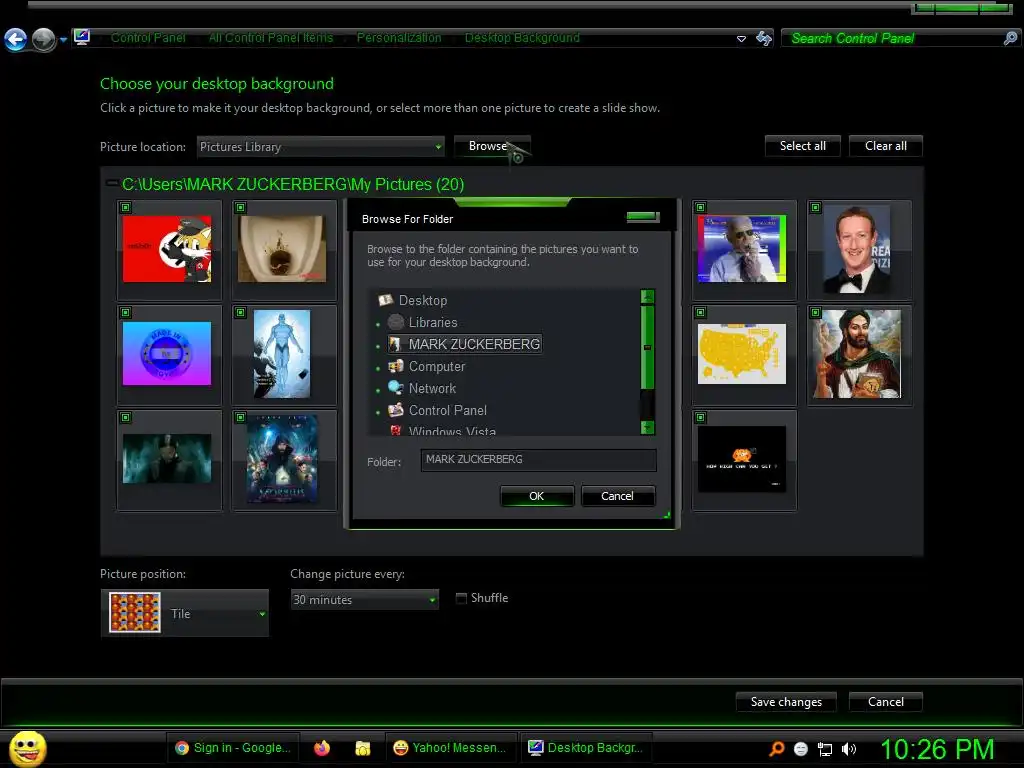The height and width of the screenshot is (768, 1024).
Task: Click the Libraries icon in the folder tree
Action: [396, 322]
